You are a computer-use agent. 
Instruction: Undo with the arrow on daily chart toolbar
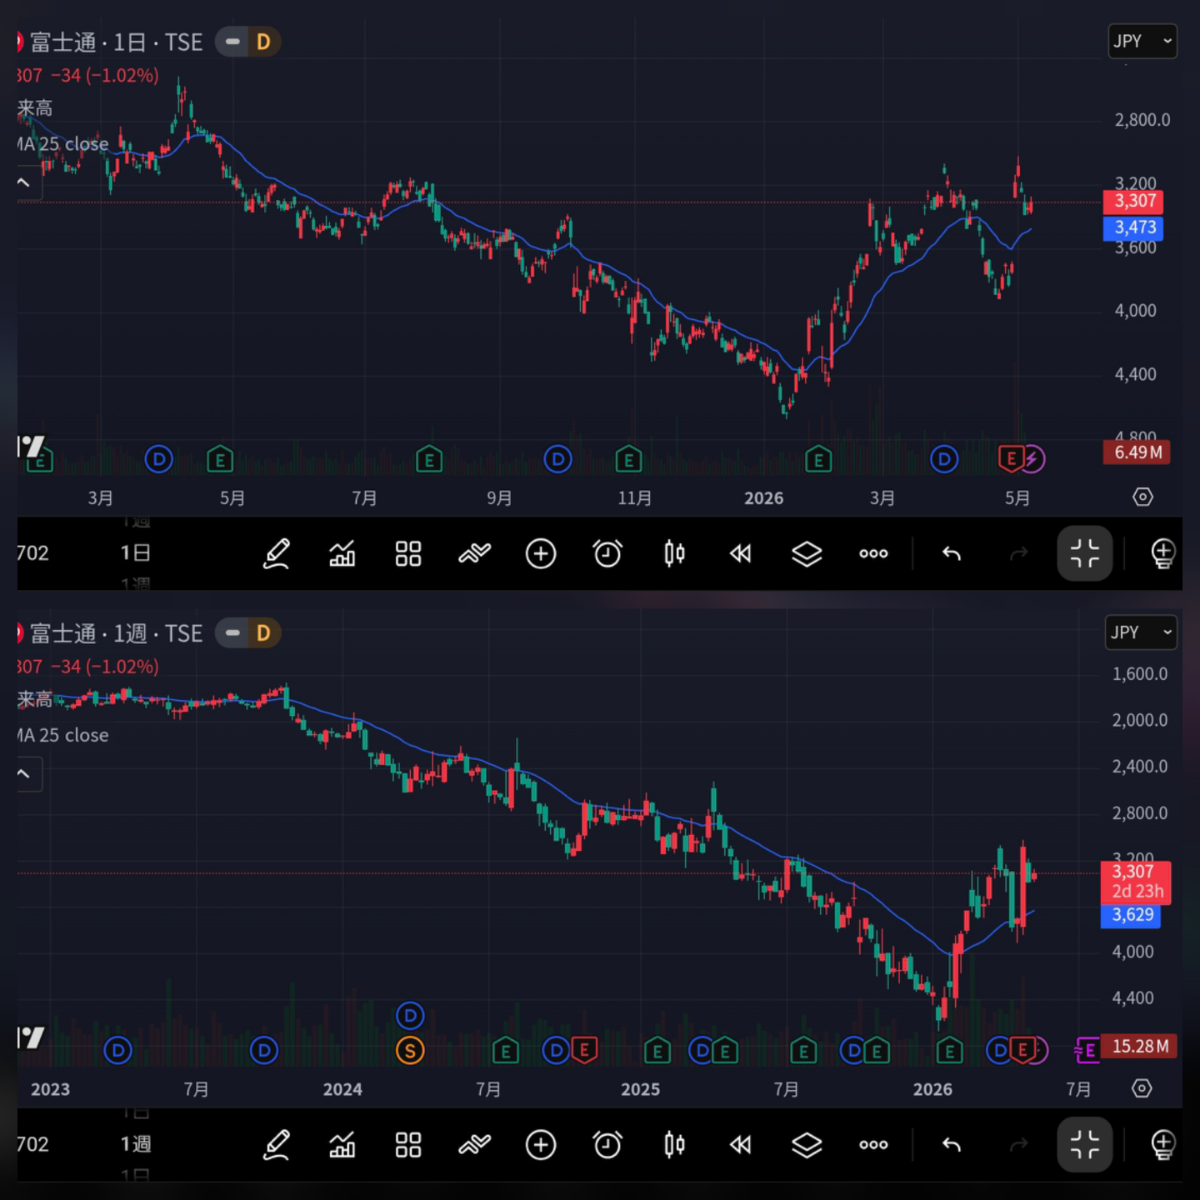click(x=951, y=553)
